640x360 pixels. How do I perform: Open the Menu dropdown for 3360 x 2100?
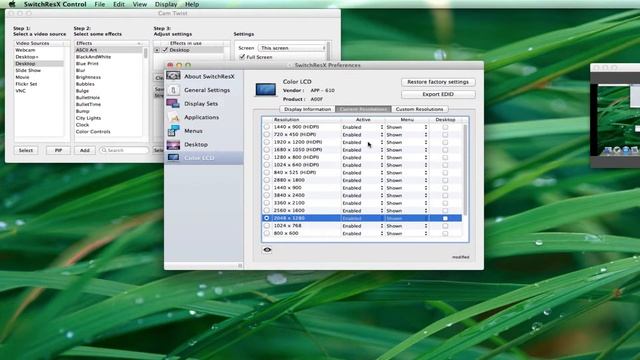(407, 203)
